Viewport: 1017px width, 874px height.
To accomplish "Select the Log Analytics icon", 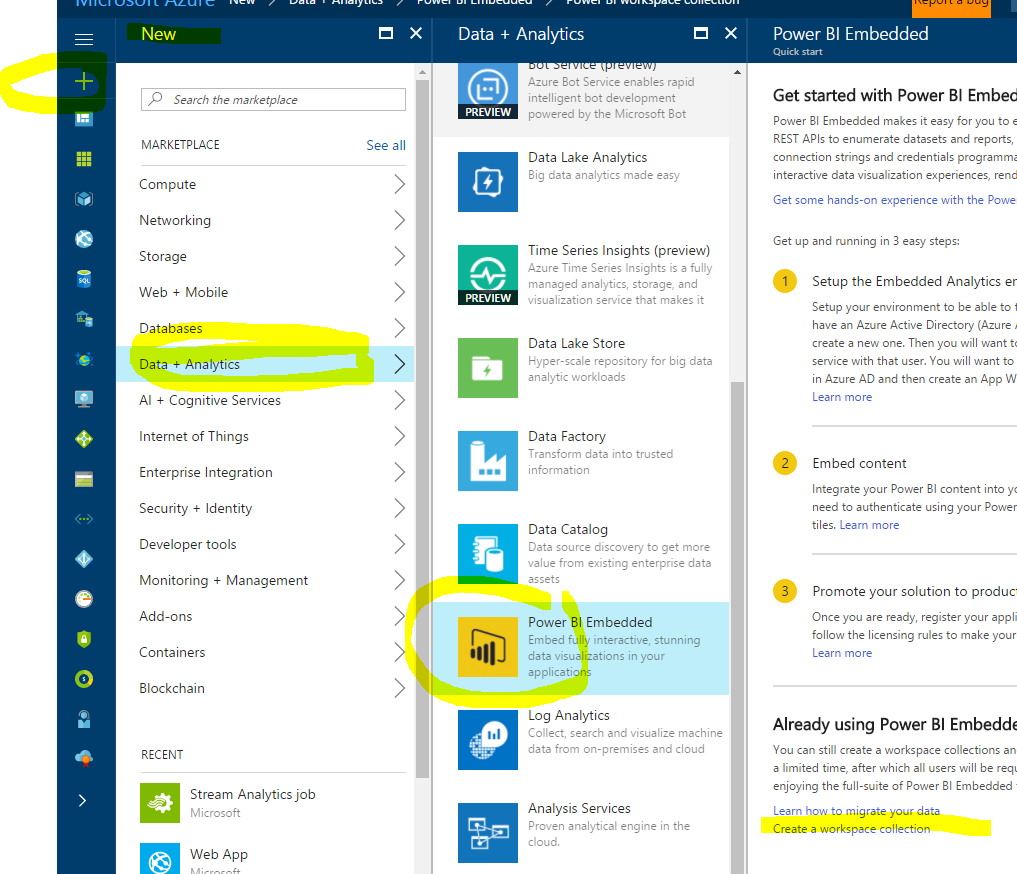I will (x=488, y=740).
